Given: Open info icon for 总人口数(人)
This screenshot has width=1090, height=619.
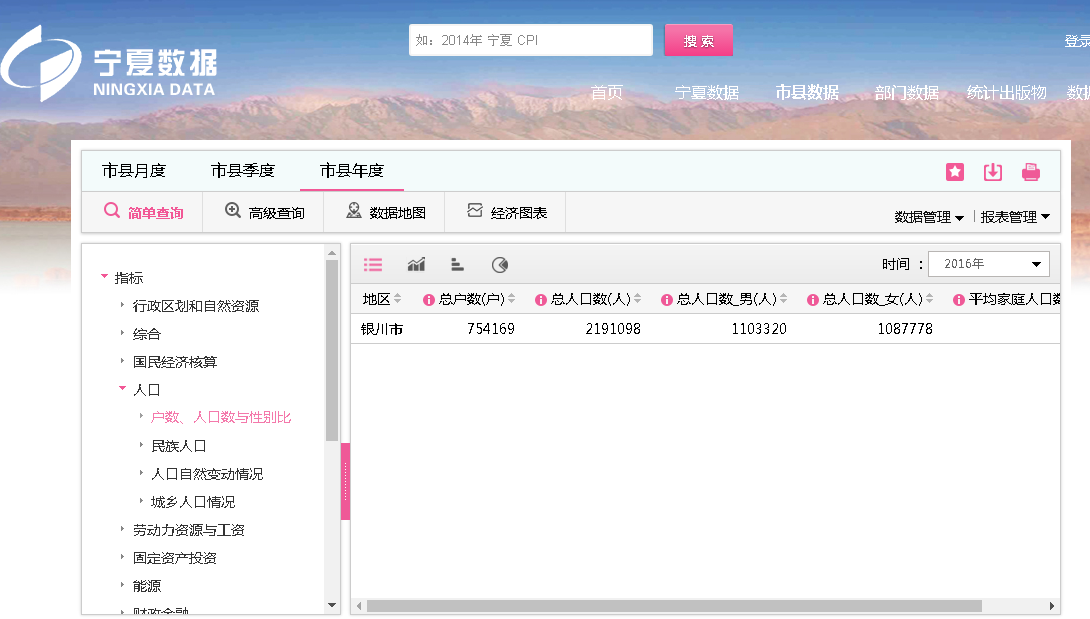Looking at the screenshot, I should [x=540, y=300].
